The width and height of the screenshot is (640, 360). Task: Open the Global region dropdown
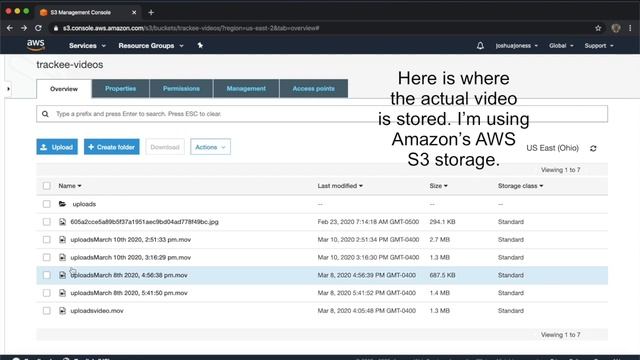coord(561,46)
